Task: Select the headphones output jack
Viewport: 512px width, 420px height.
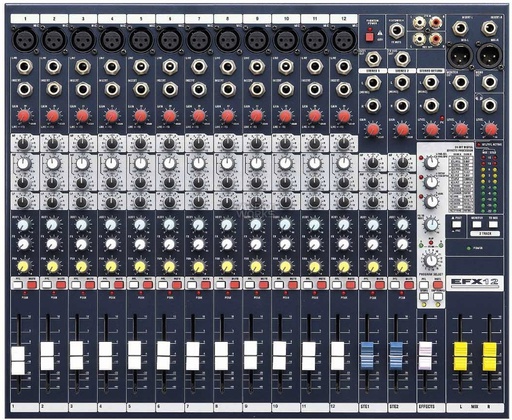Action: [490, 105]
